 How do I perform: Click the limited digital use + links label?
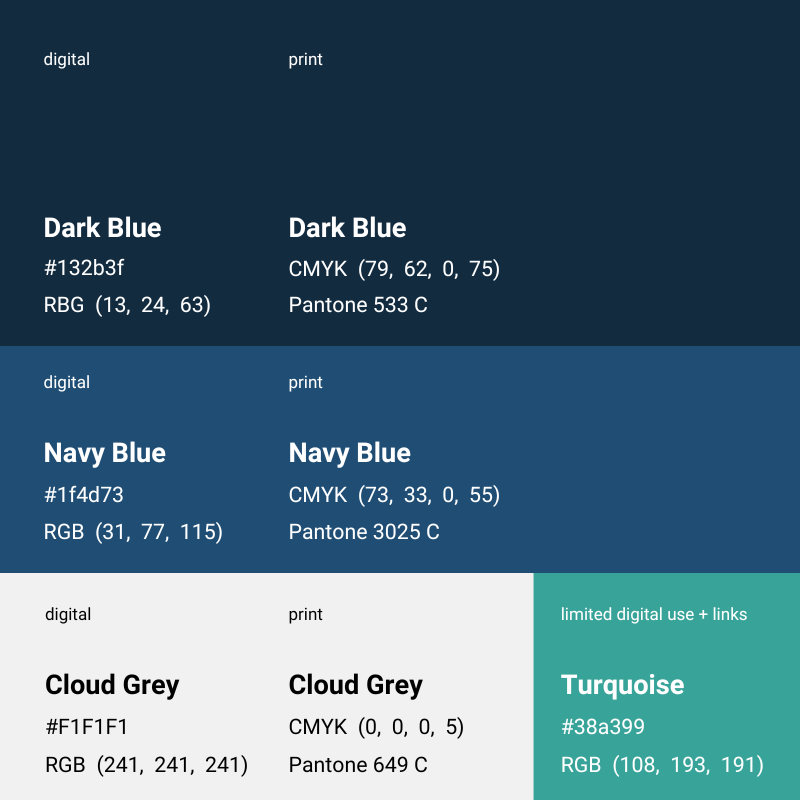[x=654, y=614]
